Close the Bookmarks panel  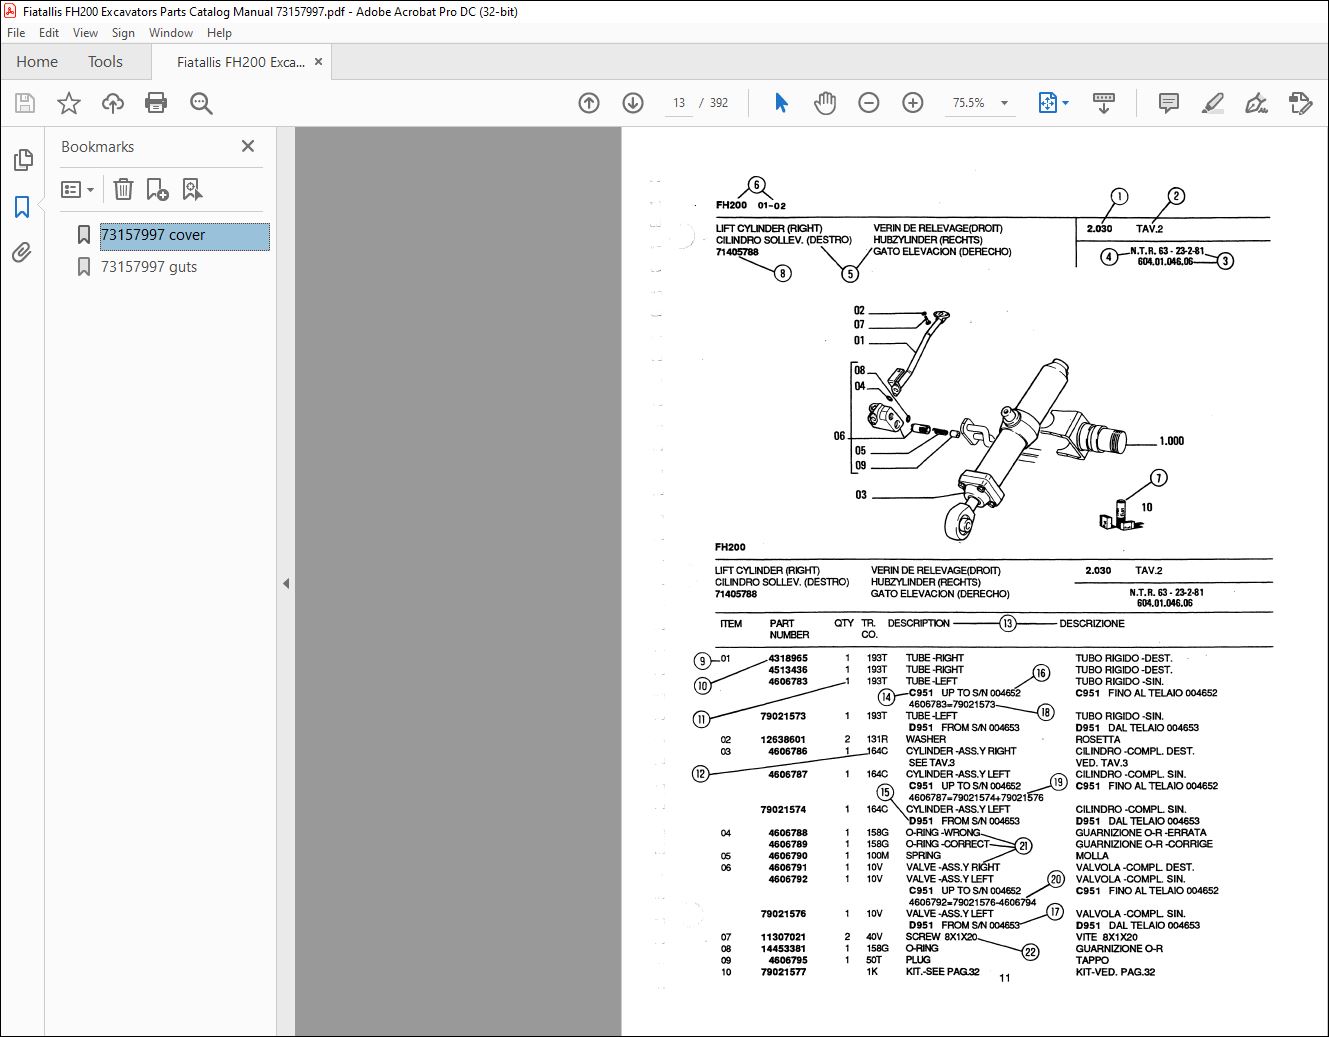(248, 146)
